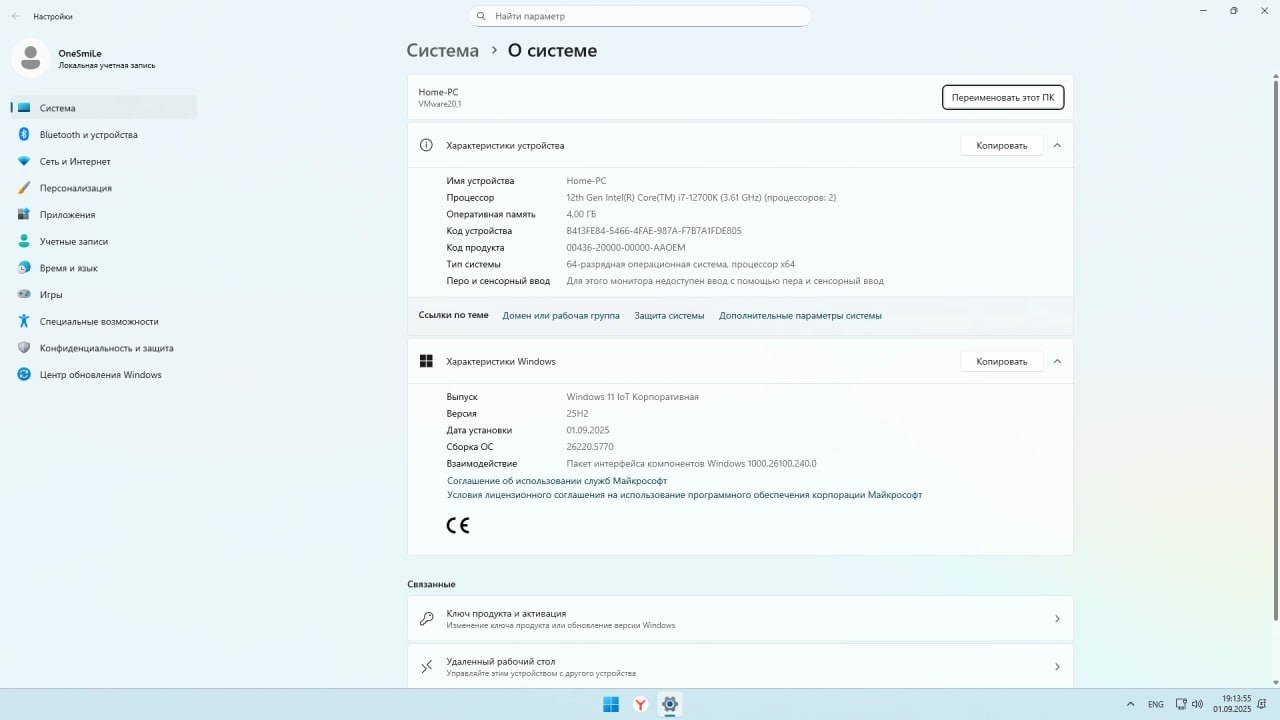Click the 4,00 ГБ memory value

(x=581, y=214)
